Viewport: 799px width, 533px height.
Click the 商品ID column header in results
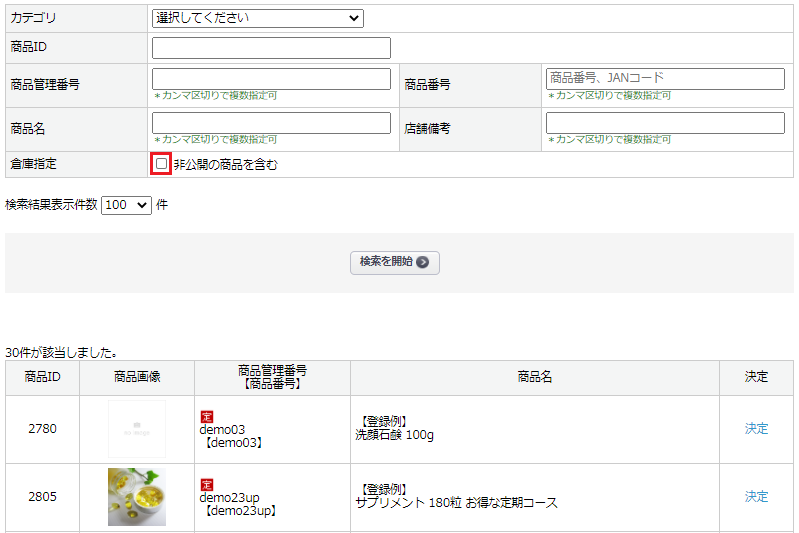pos(42,377)
